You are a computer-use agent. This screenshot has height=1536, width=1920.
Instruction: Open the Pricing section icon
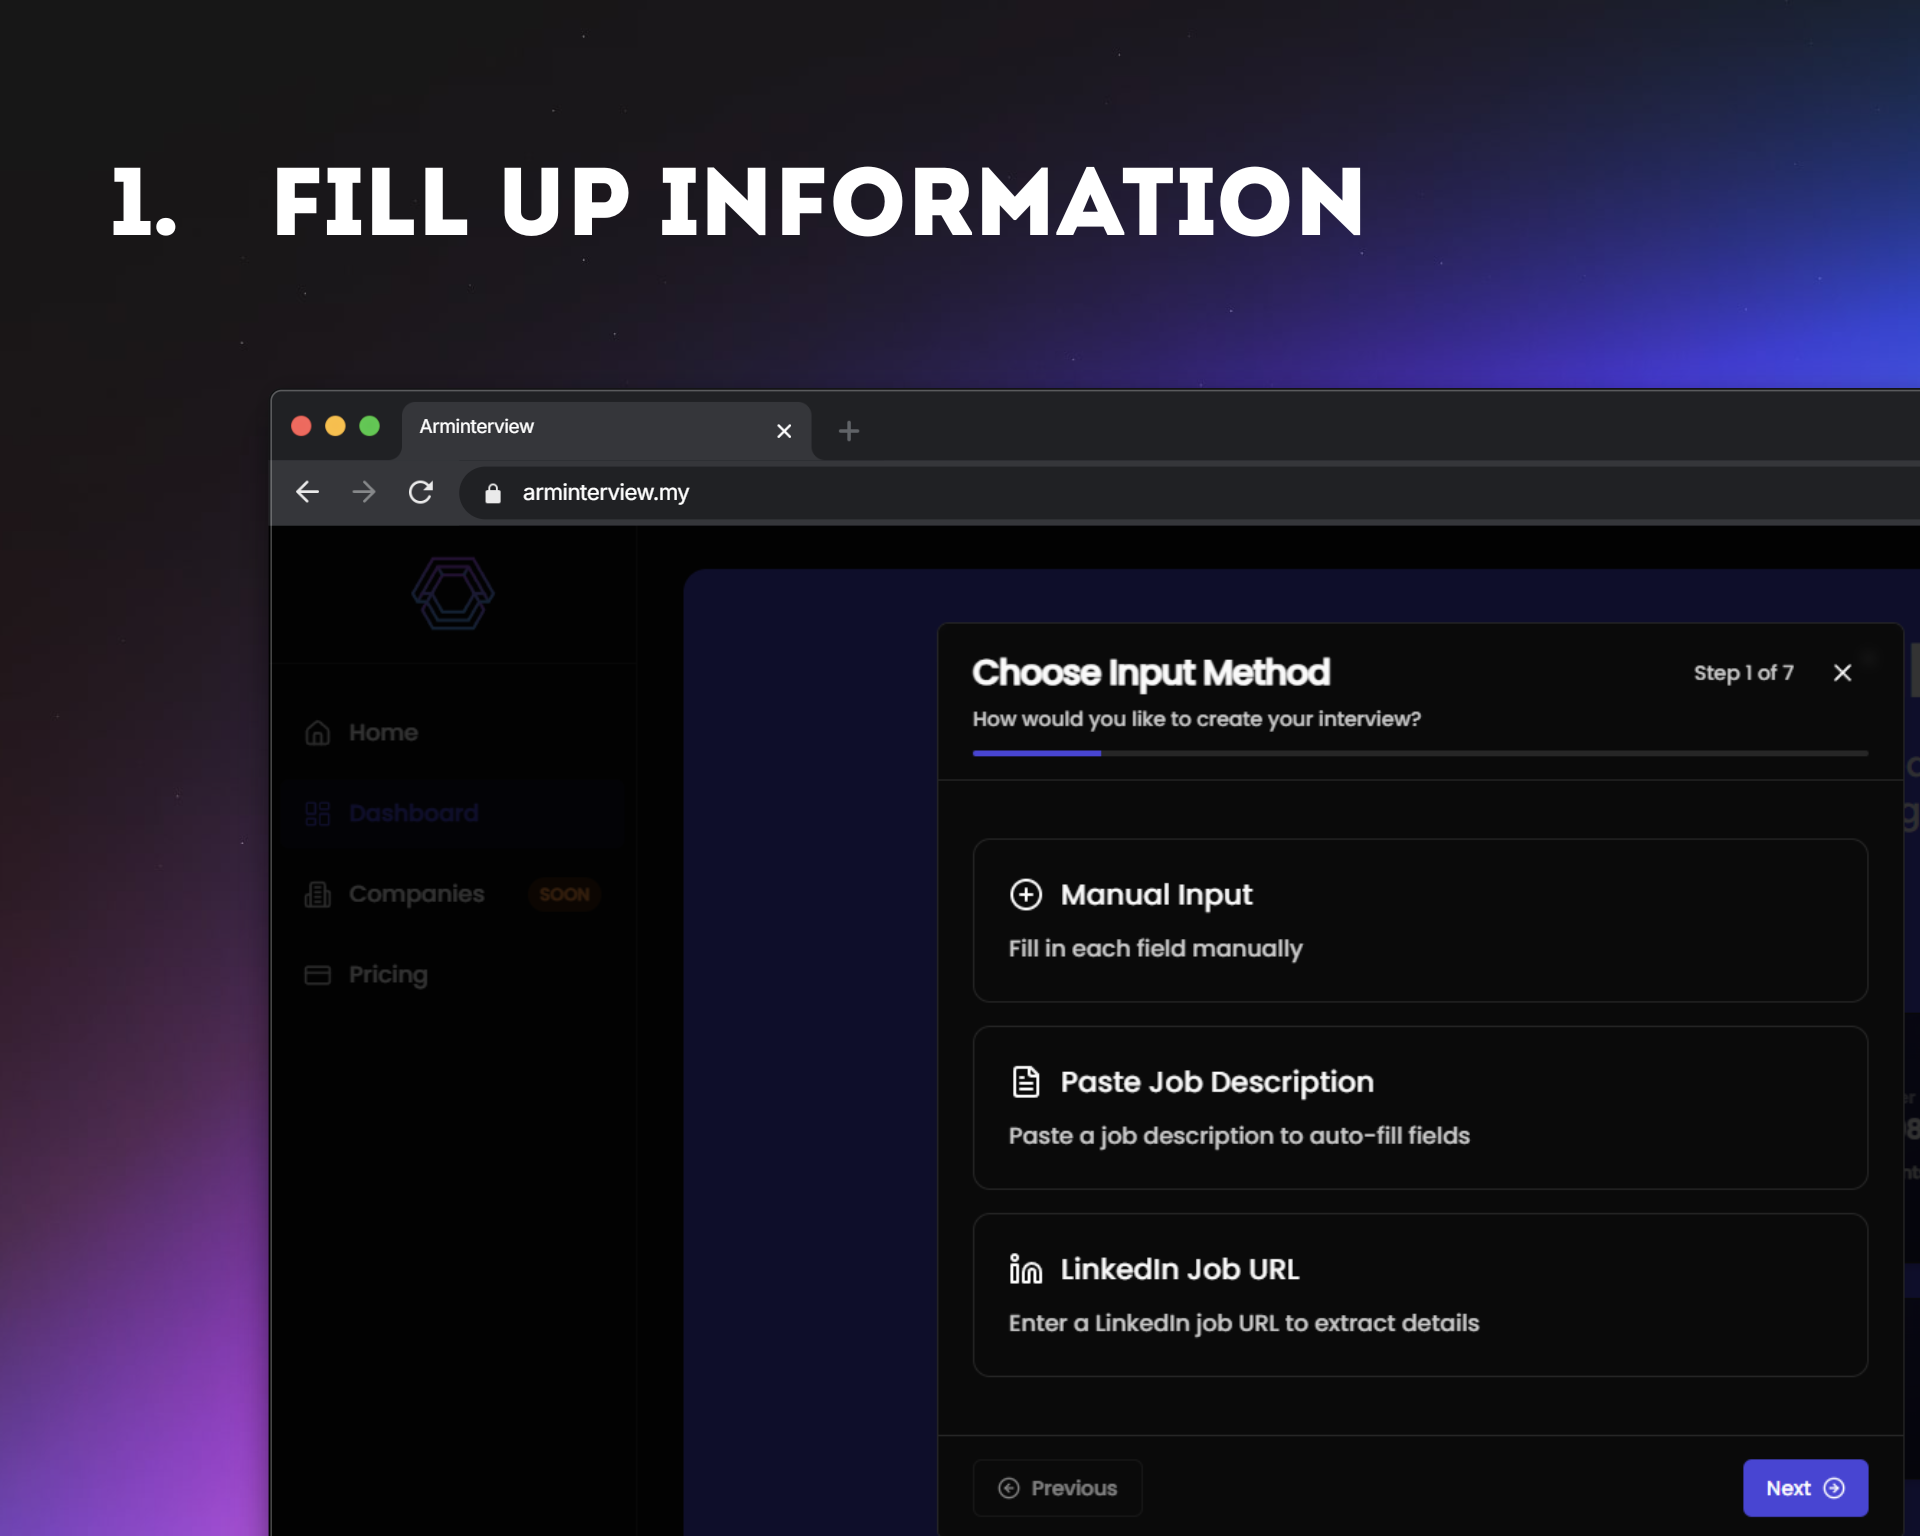(x=317, y=974)
